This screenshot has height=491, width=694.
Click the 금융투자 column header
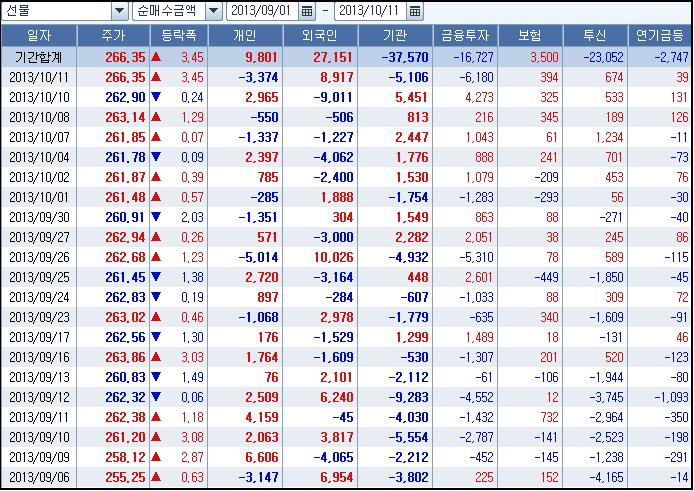click(x=465, y=35)
